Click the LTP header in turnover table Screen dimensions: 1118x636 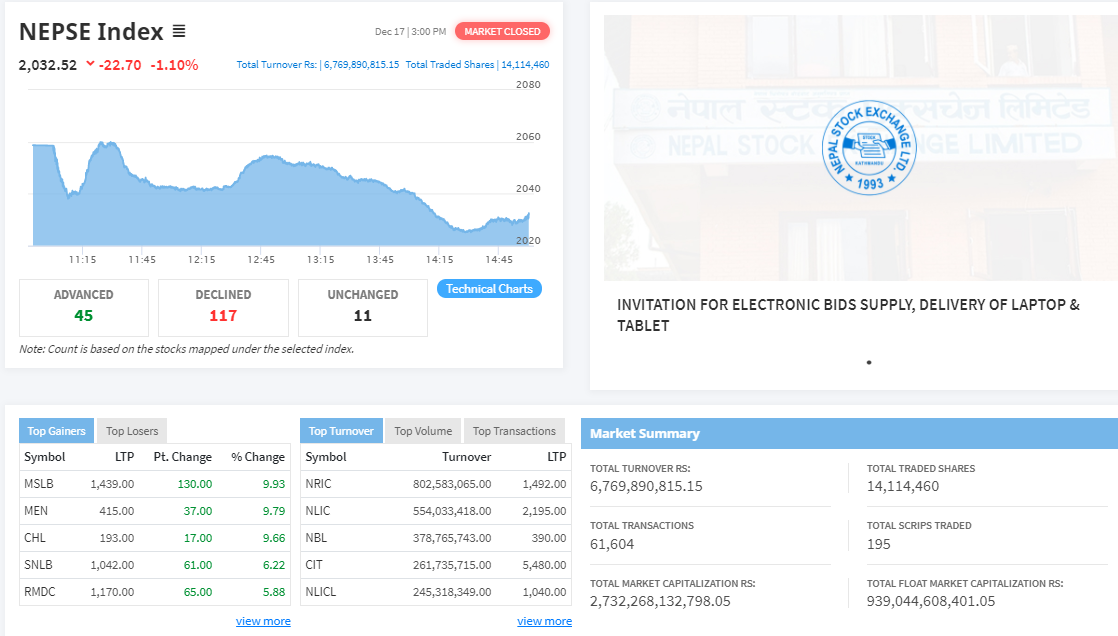point(557,457)
